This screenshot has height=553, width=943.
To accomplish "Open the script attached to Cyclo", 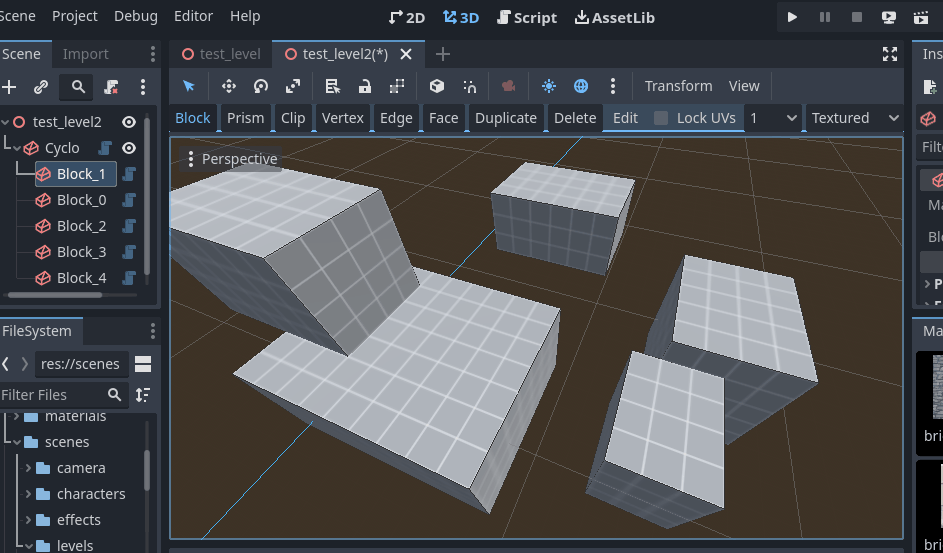I will pos(105,148).
